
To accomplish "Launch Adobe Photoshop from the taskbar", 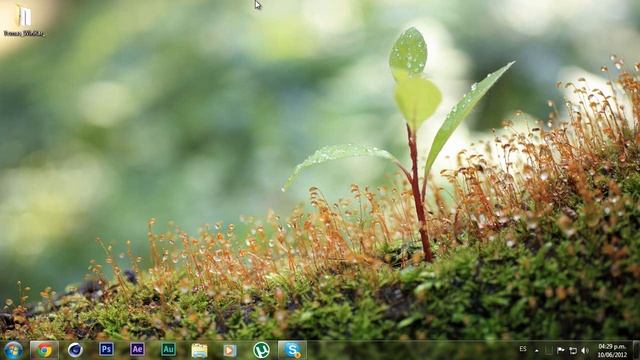I will 106,349.
